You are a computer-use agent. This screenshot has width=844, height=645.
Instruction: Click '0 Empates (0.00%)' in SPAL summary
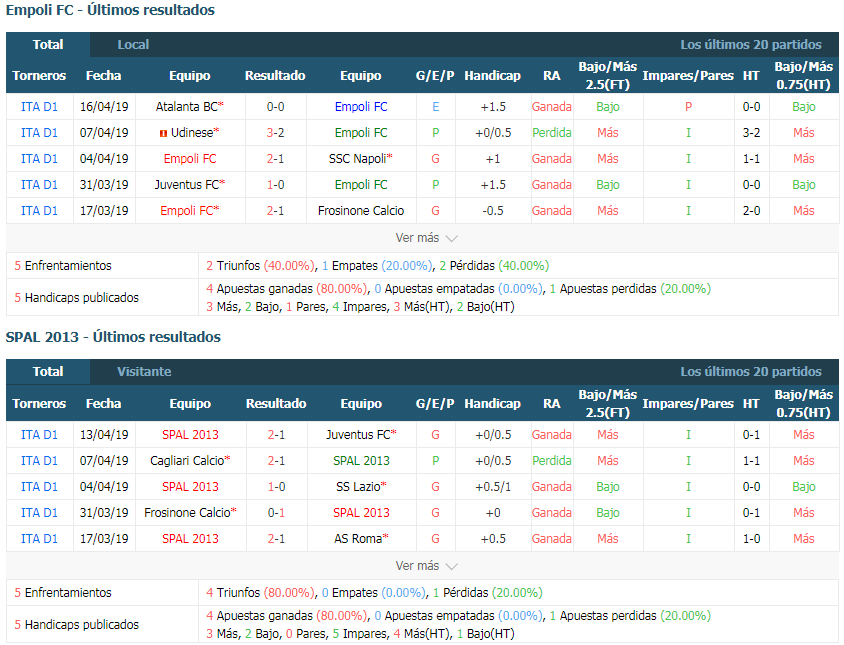374,593
